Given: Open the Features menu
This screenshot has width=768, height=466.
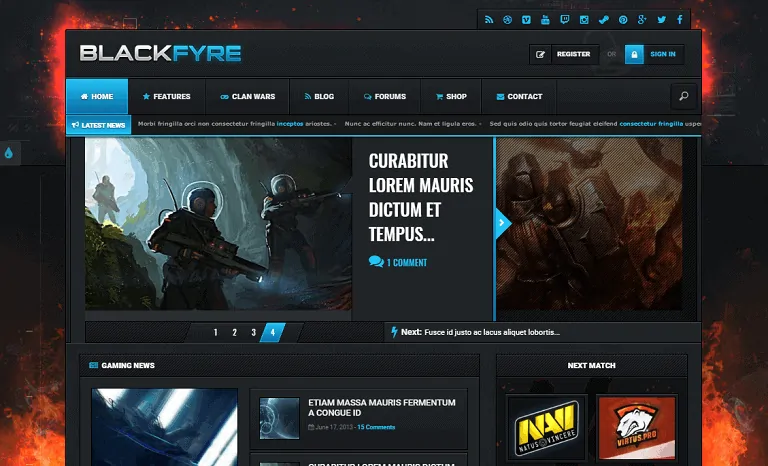Looking at the screenshot, I should tap(167, 97).
